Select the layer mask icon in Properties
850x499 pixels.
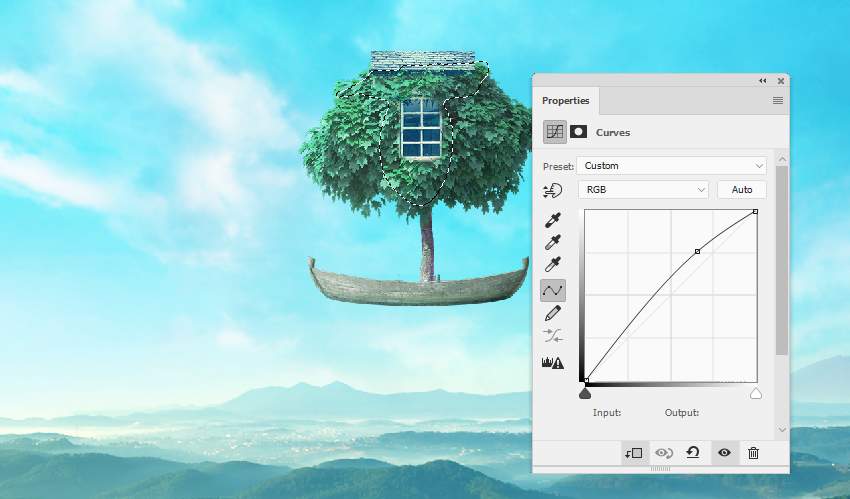[x=578, y=132]
